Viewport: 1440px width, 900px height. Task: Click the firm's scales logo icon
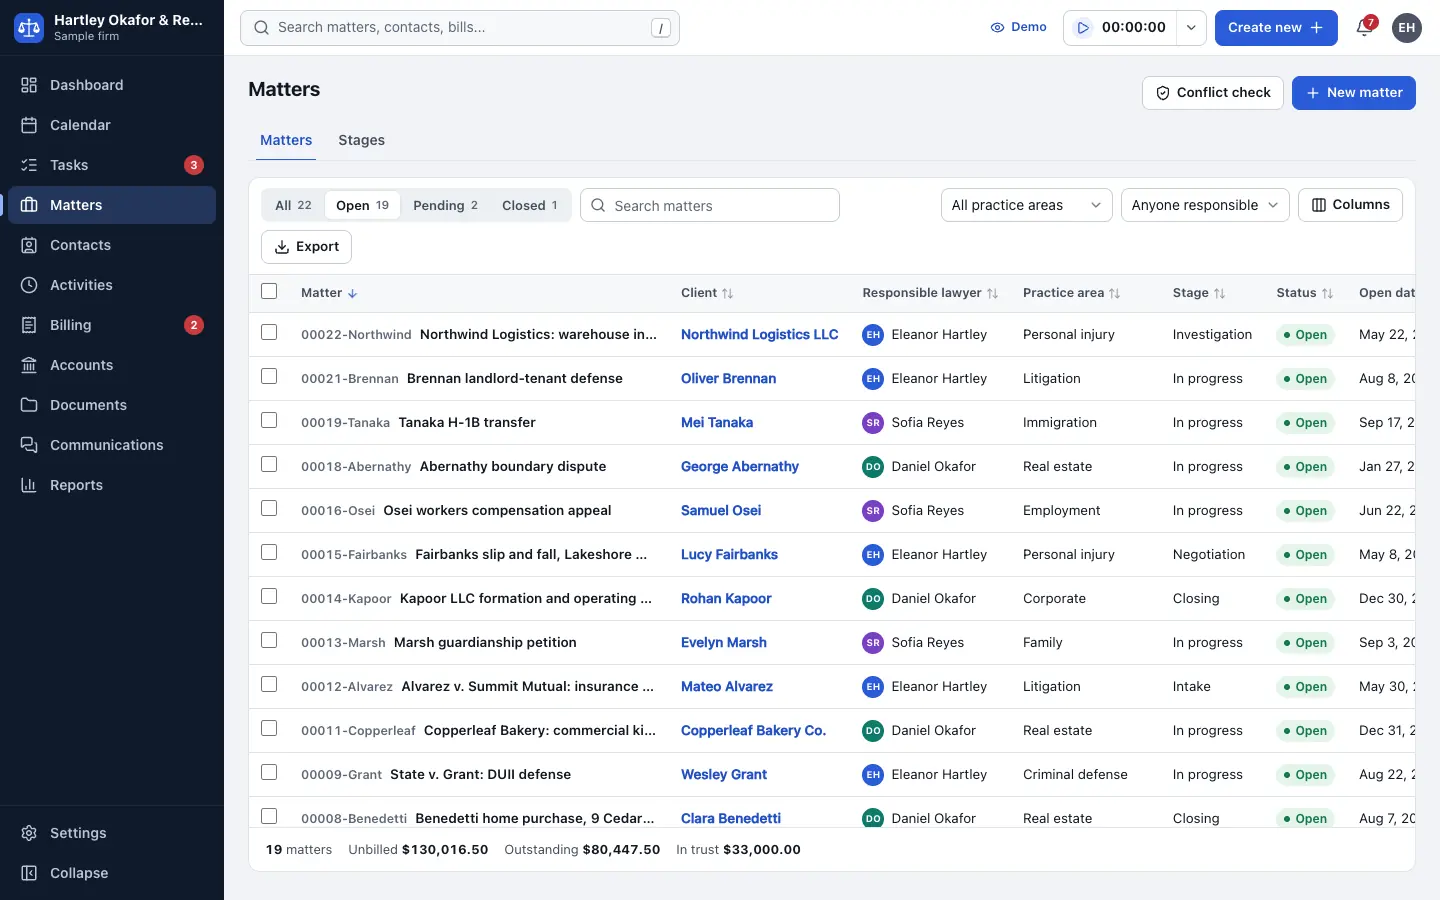click(x=29, y=28)
